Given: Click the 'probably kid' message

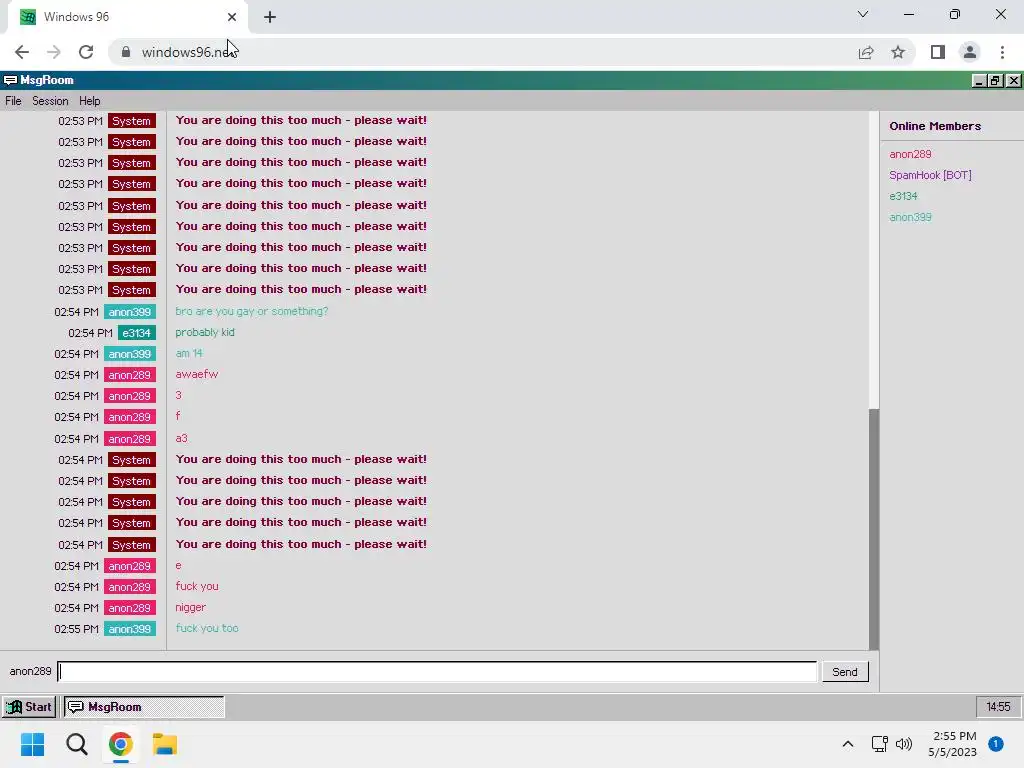Looking at the screenshot, I should point(205,332).
